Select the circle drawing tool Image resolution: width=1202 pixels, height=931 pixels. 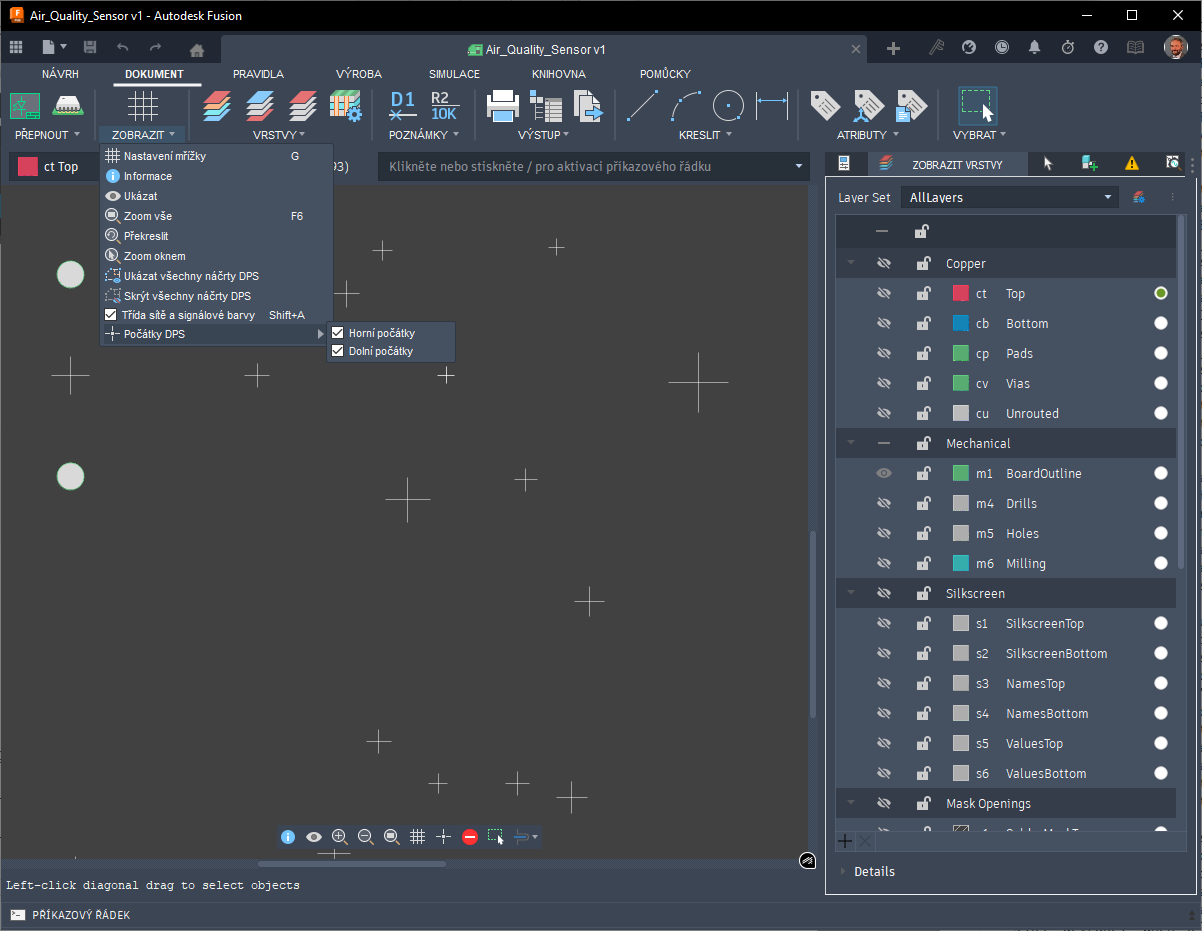pos(728,104)
